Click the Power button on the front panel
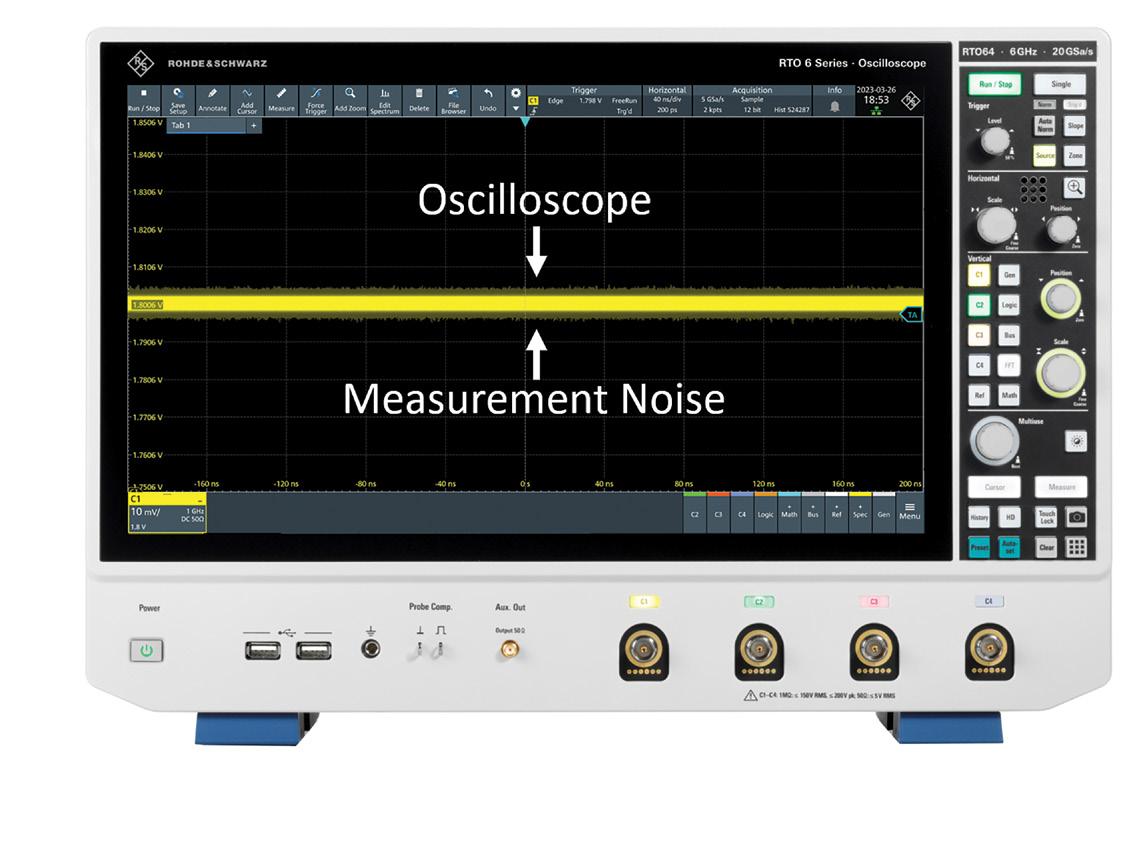Screen dimensions: 1133x856 (147, 650)
